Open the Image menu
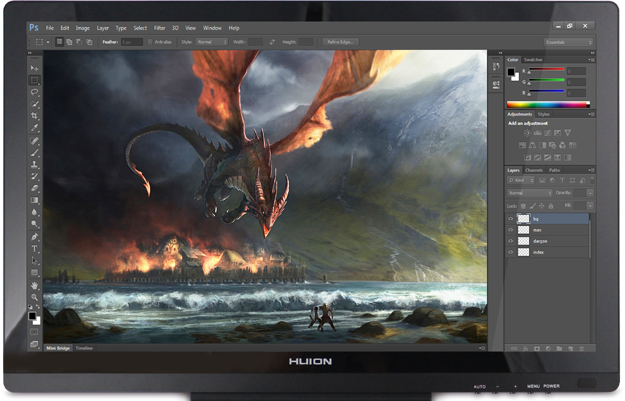Screen dimensions: 625x401 pos(83,28)
